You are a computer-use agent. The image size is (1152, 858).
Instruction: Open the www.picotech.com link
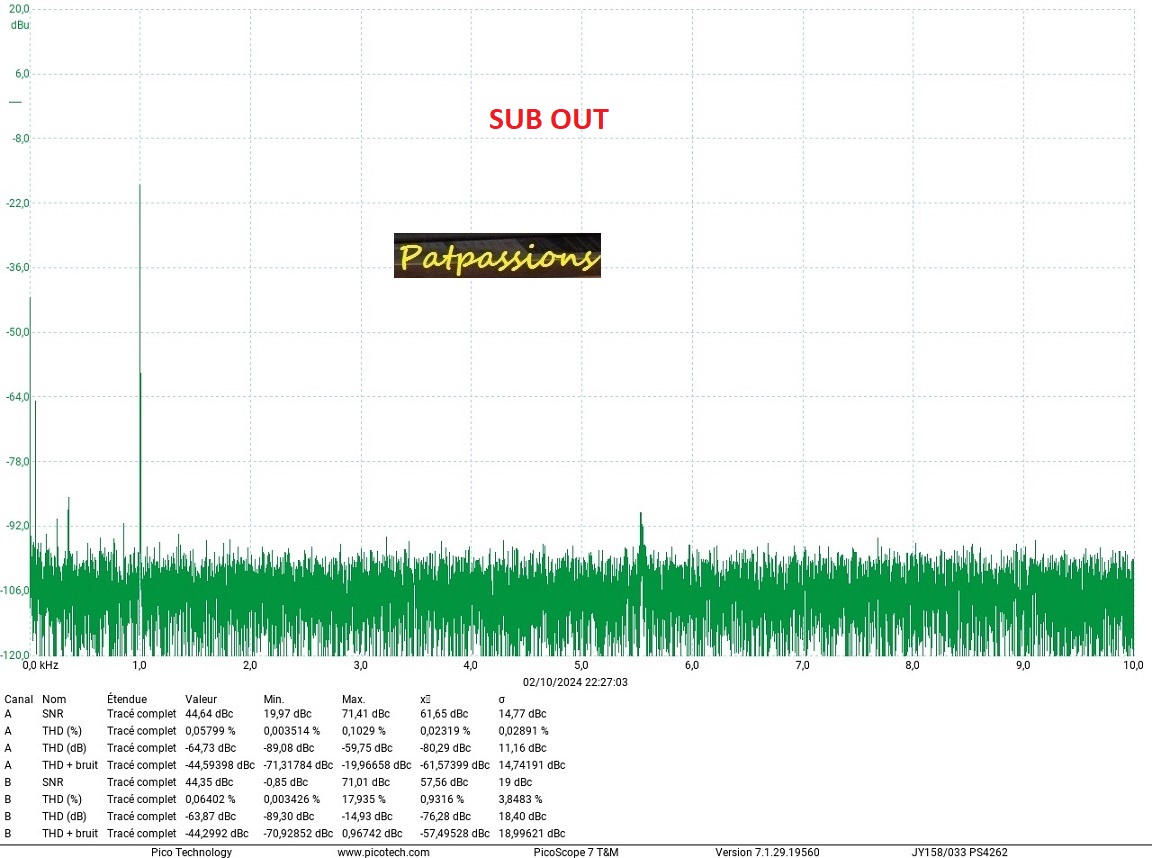[x=383, y=852]
